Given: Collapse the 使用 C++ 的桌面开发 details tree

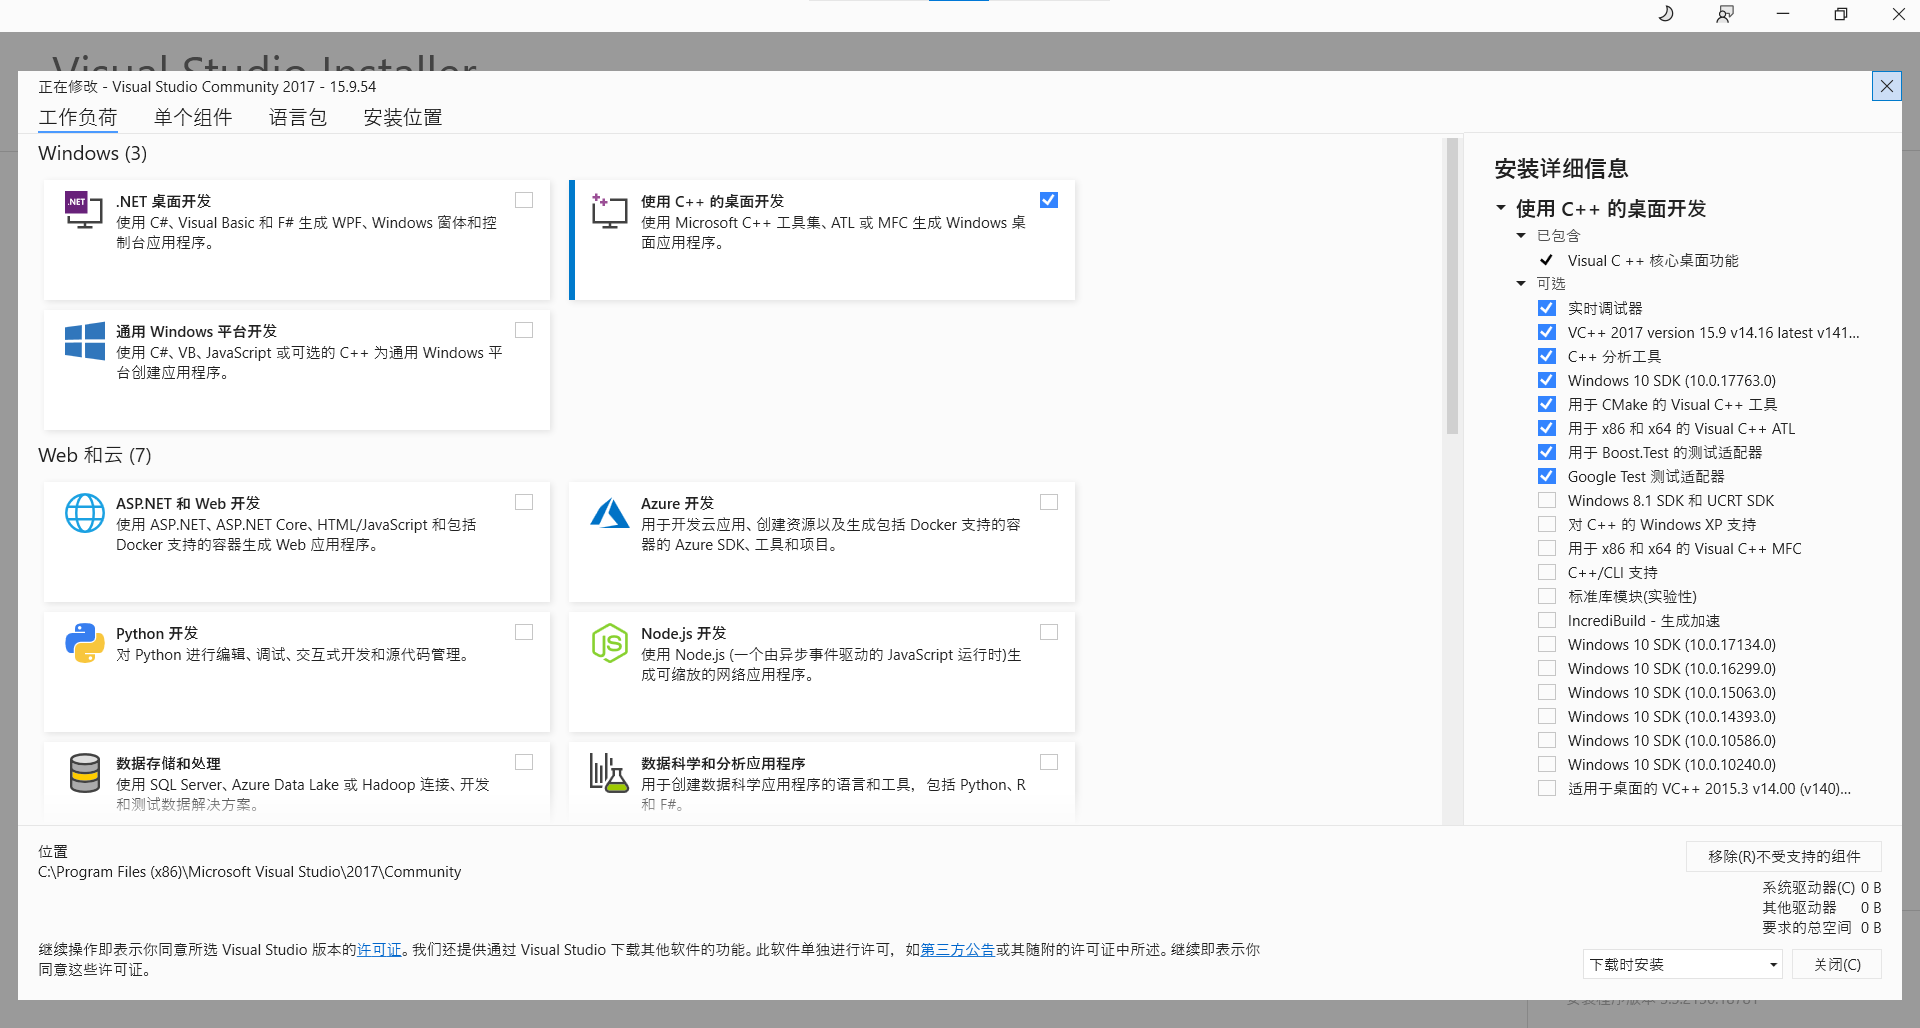Looking at the screenshot, I should click(x=1501, y=208).
